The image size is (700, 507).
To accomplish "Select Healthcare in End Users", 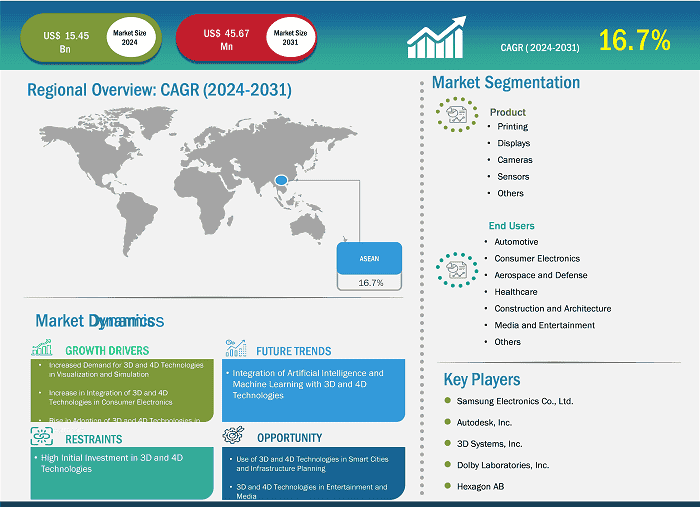I will (x=516, y=292).
